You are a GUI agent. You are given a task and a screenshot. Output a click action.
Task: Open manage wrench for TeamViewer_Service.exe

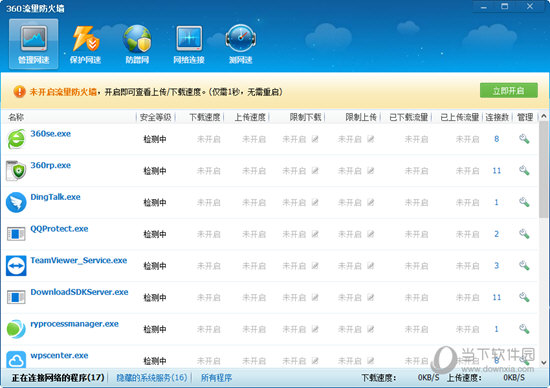(x=524, y=266)
